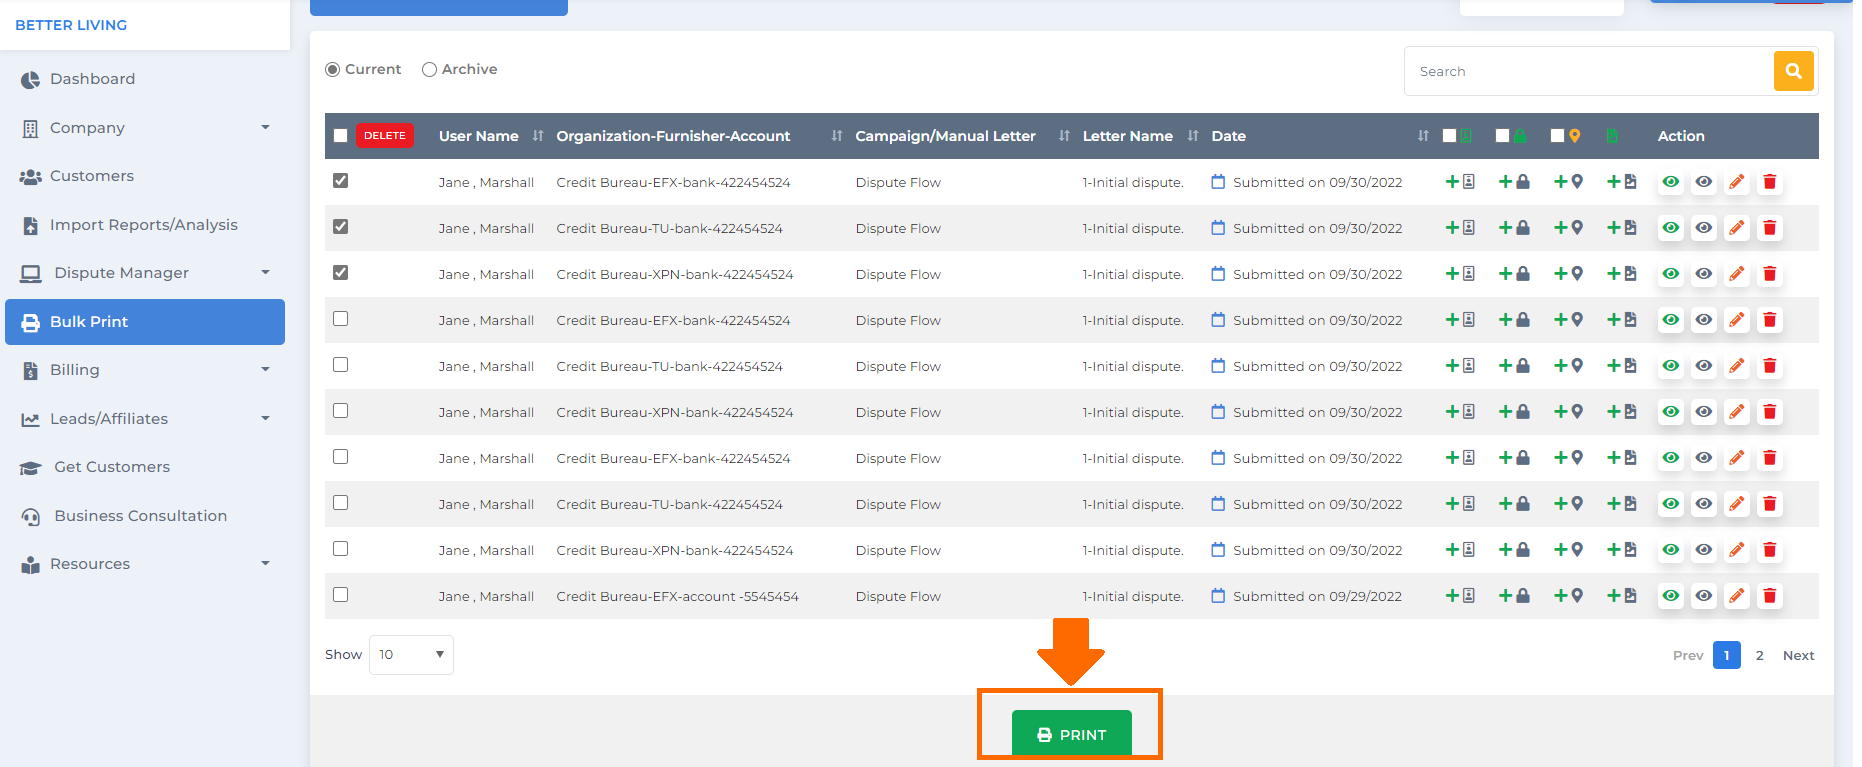Add address pin for checked TU-bank row
The height and width of the screenshot is (767, 1862).
pos(1568,228)
